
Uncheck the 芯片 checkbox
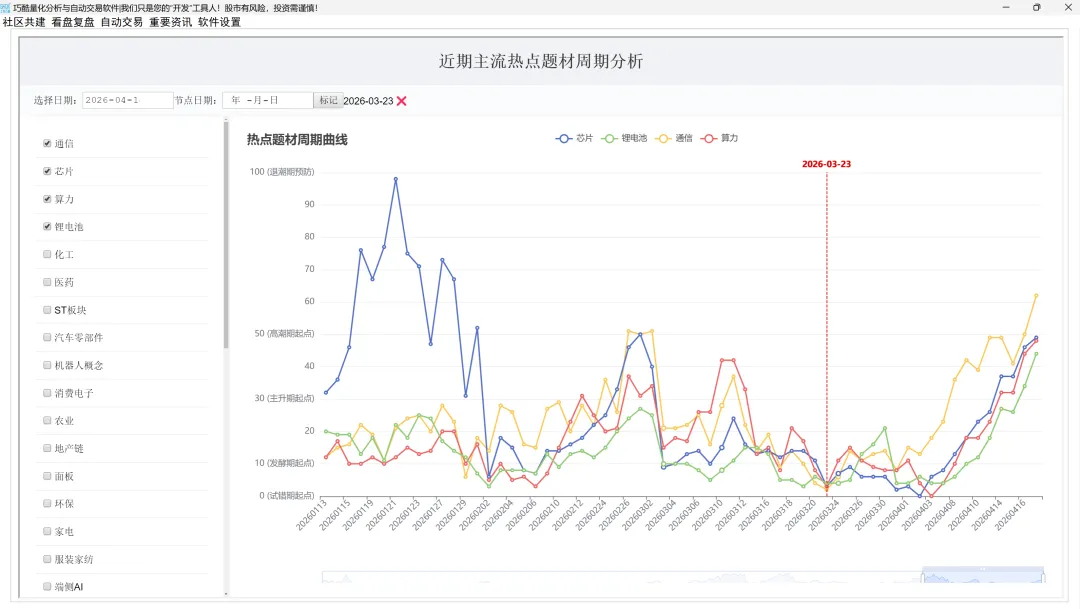point(47,171)
